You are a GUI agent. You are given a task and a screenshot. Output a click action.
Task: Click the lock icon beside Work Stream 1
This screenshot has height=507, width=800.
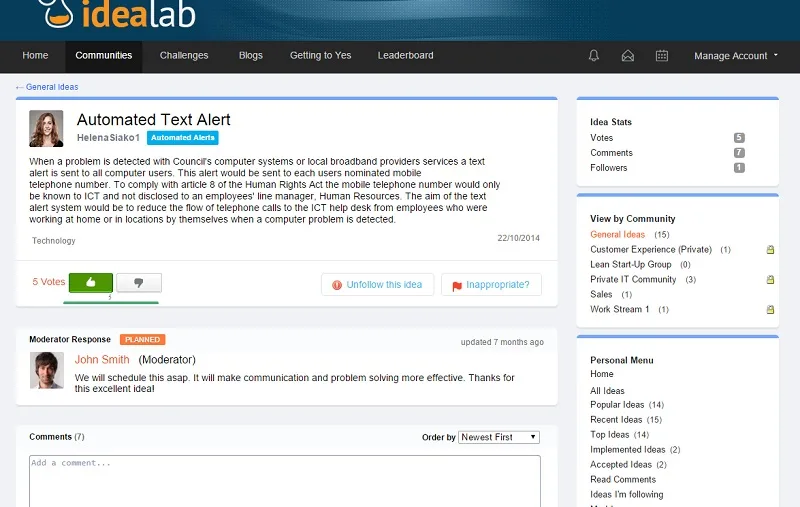770,309
